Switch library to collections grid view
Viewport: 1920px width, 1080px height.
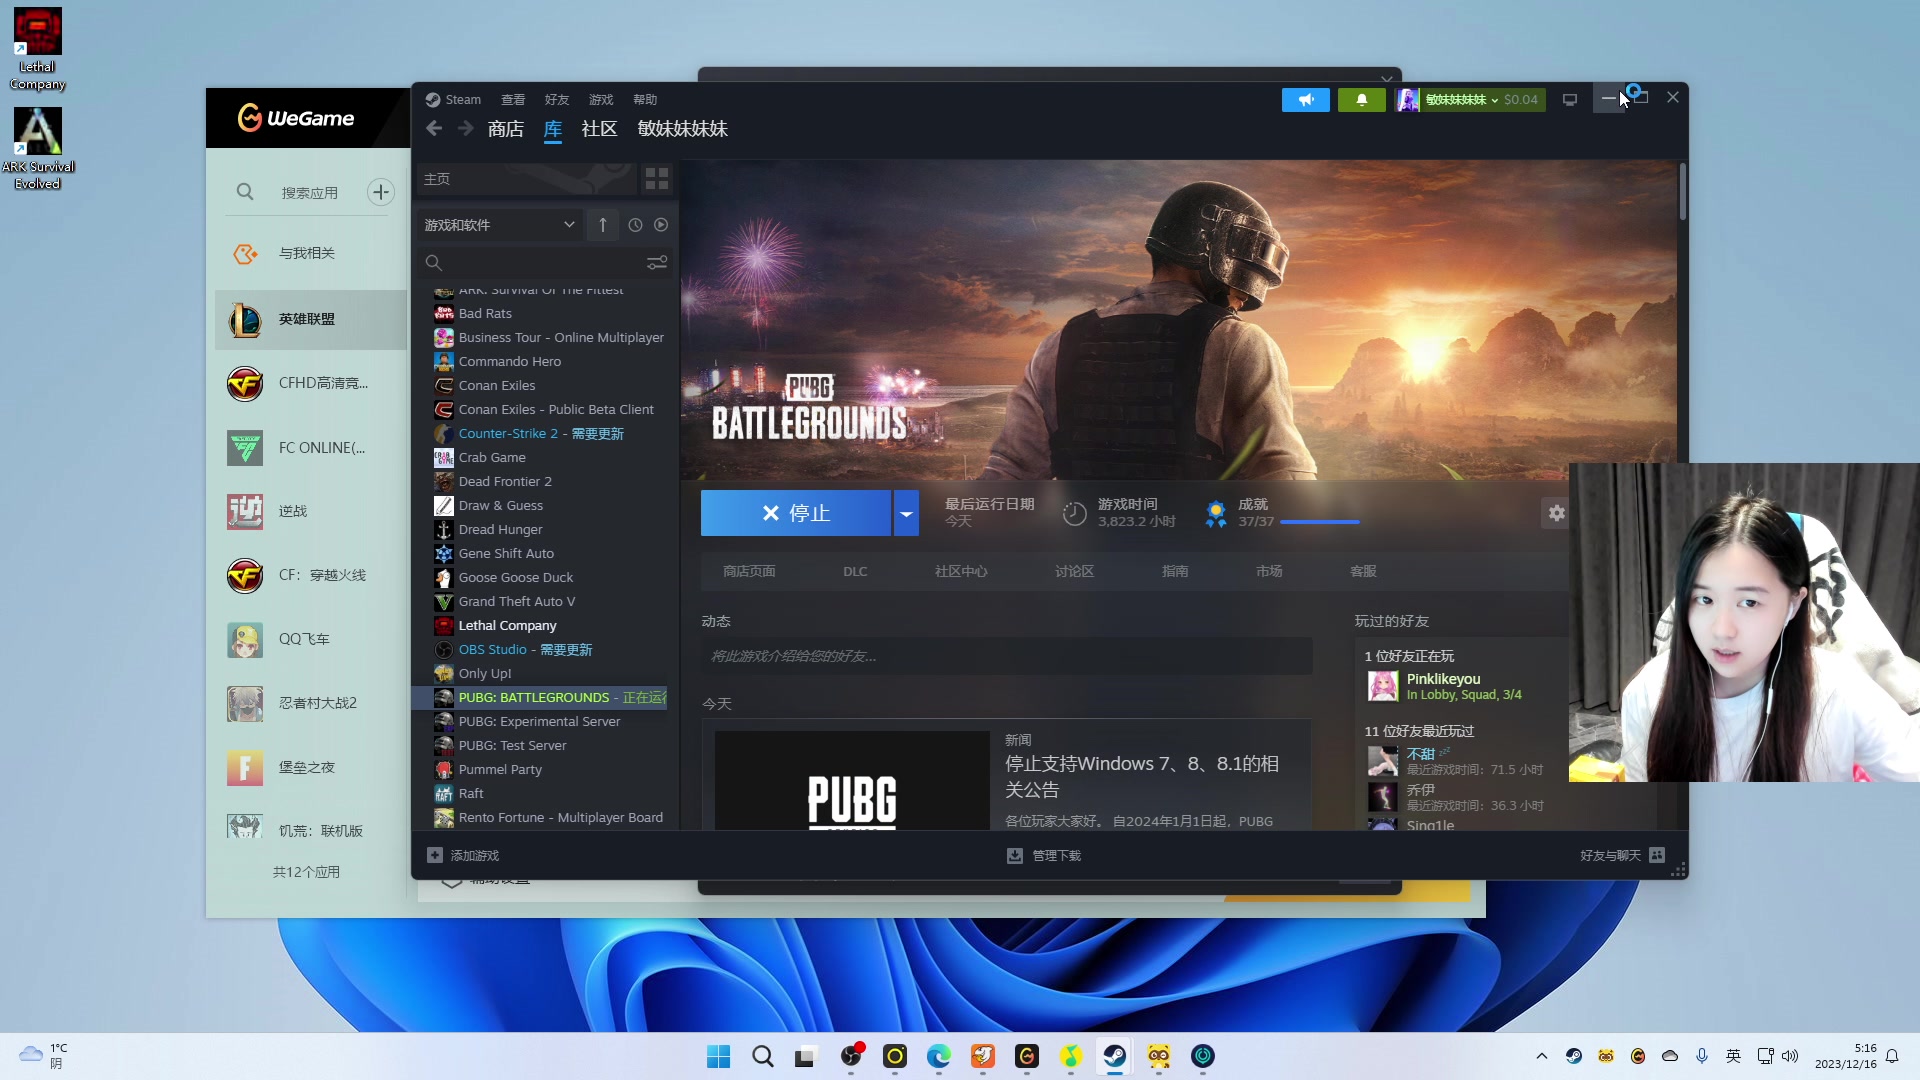pos(657,179)
